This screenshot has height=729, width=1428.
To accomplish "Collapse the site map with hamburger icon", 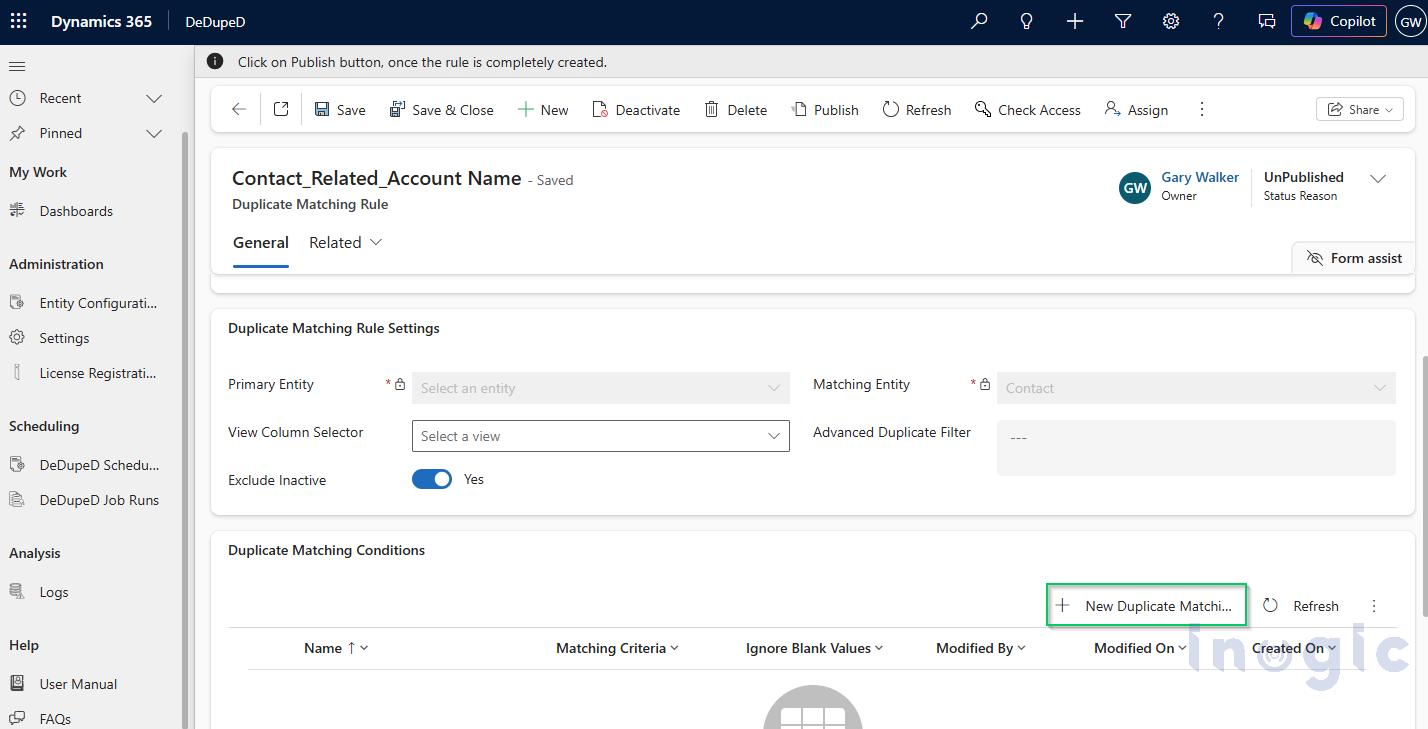I will (x=16, y=66).
